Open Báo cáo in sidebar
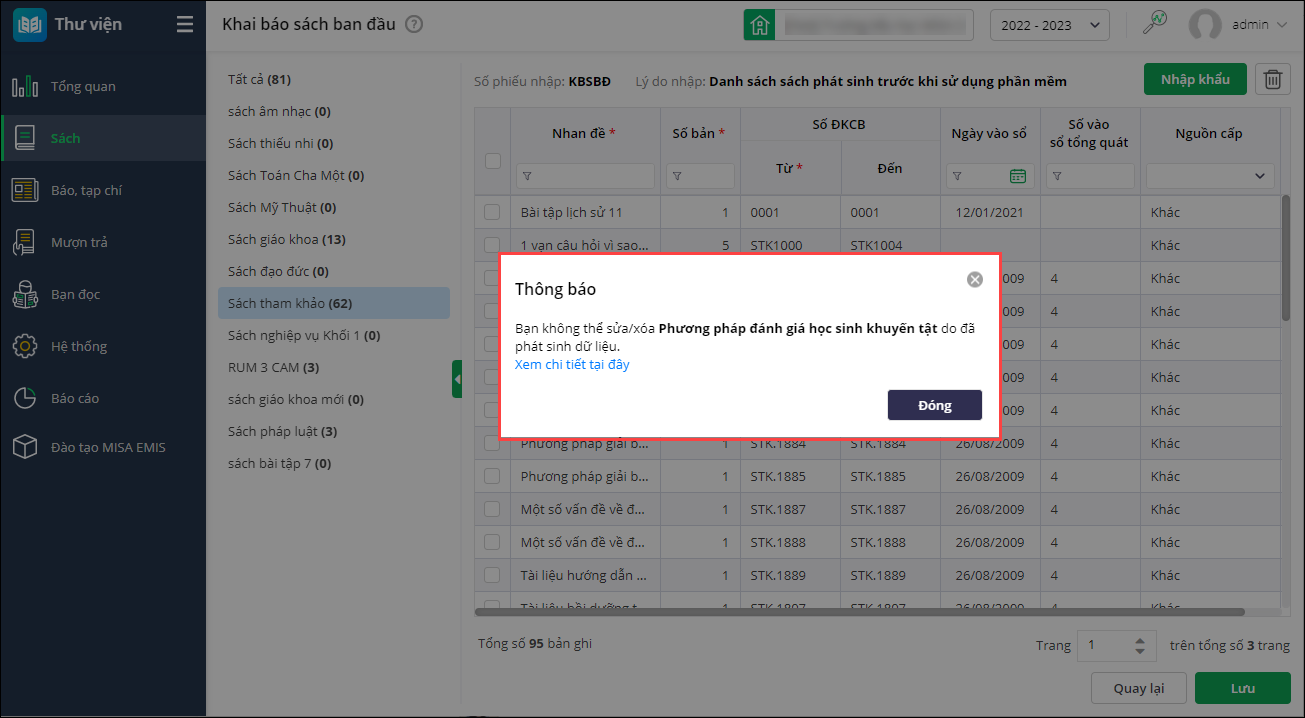This screenshot has height=718, width=1305. pyautogui.click(x=103, y=398)
